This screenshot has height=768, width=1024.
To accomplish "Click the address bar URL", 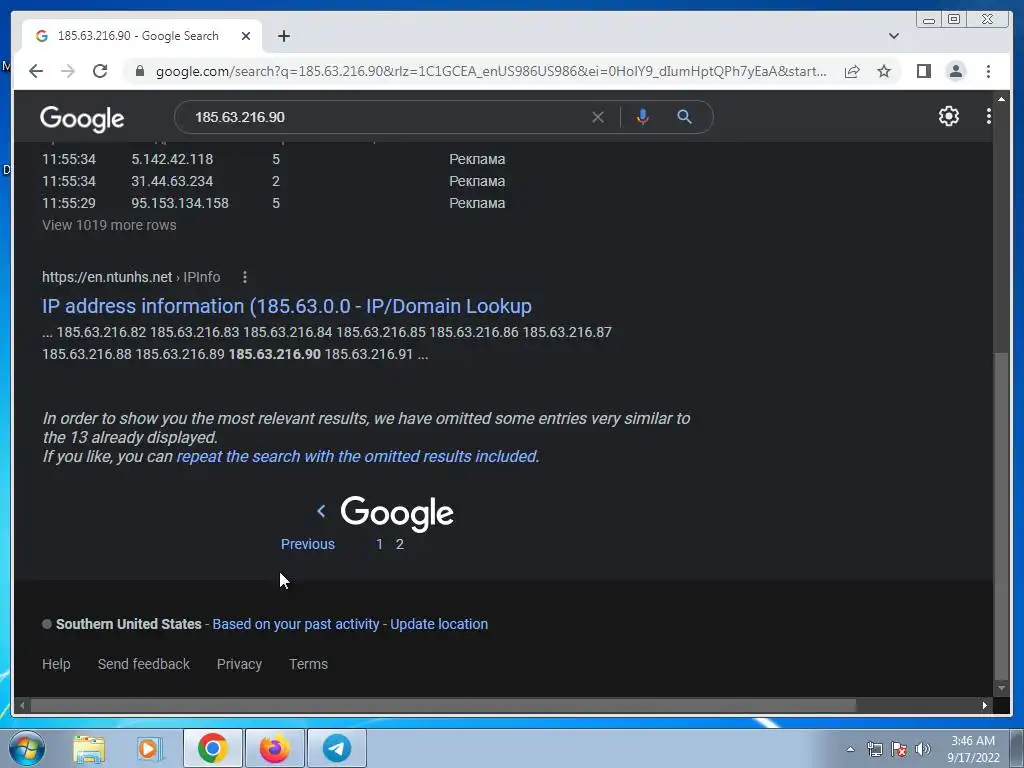I will point(491,71).
